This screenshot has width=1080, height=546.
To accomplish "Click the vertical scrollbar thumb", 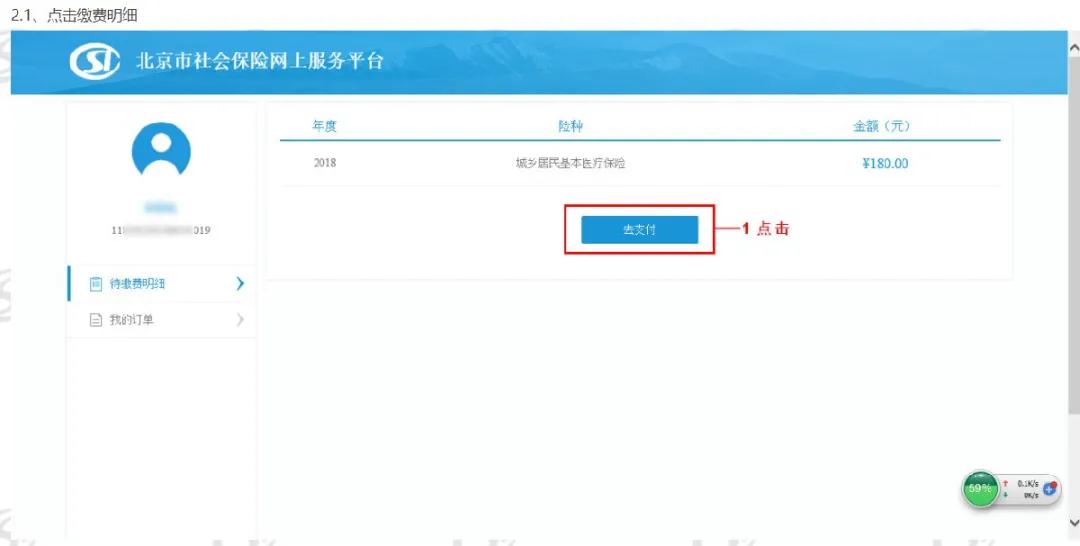I will click(1074, 236).
